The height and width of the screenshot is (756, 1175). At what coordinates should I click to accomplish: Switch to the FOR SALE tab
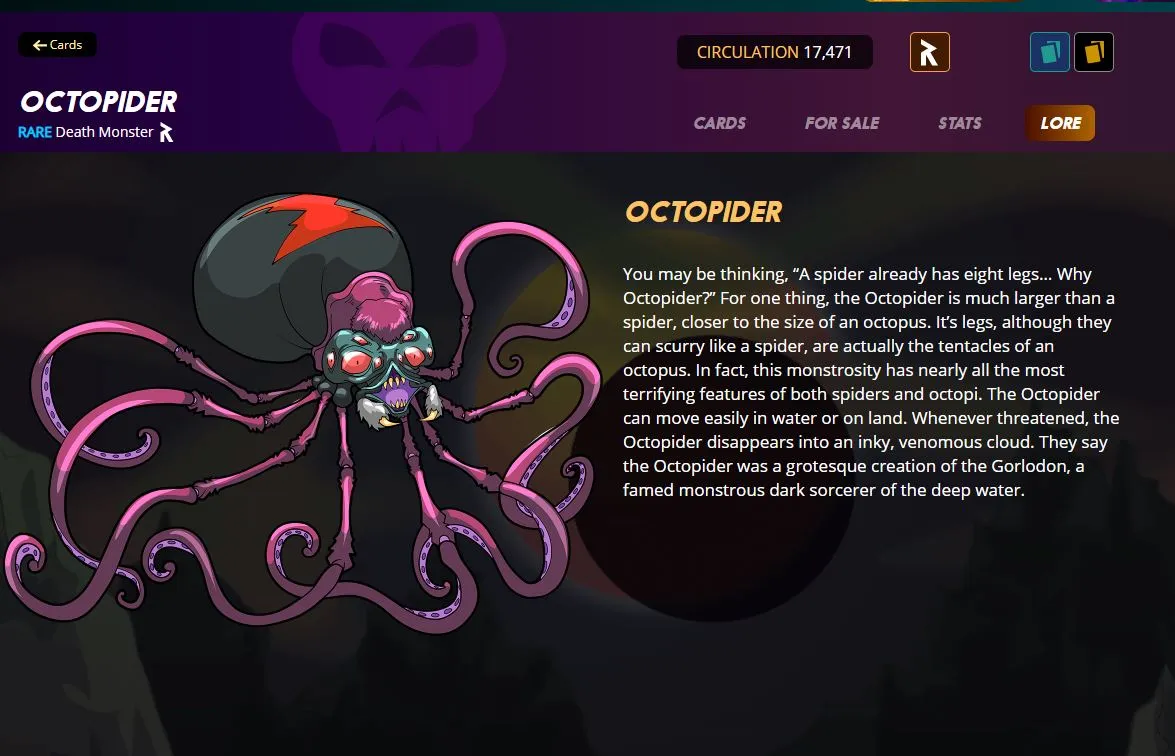[x=842, y=123]
